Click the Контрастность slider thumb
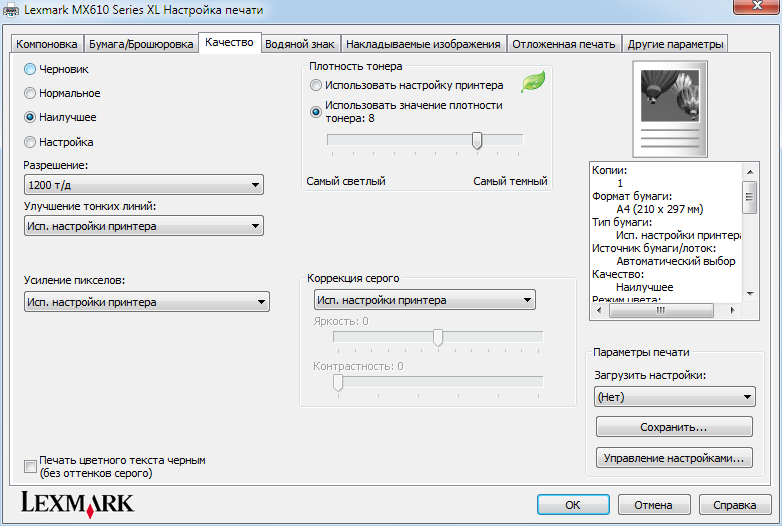The height and width of the screenshot is (526, 782). point(338,383)
